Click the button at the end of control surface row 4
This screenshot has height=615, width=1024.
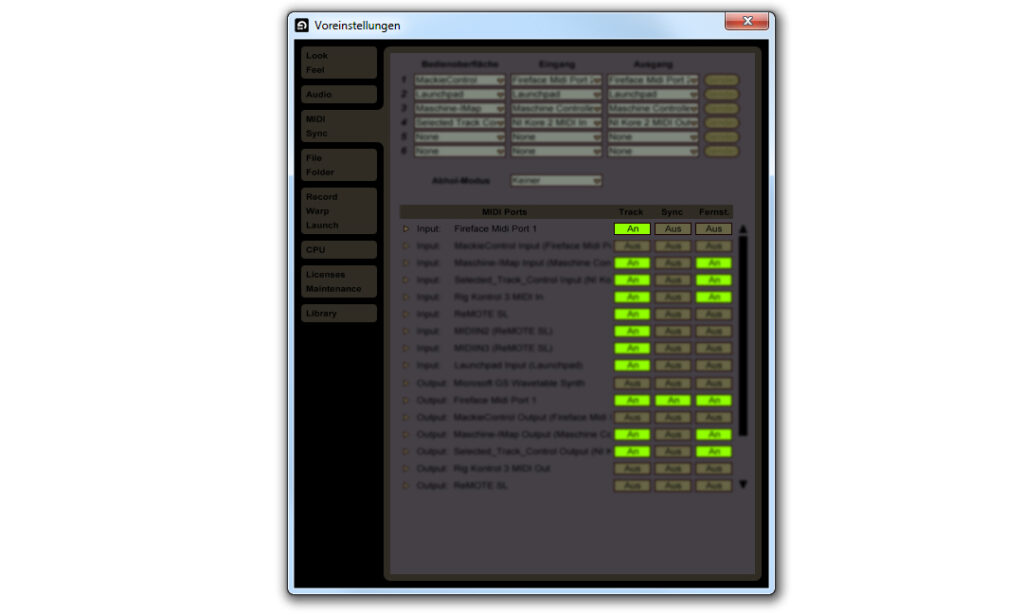click(722, 123)
